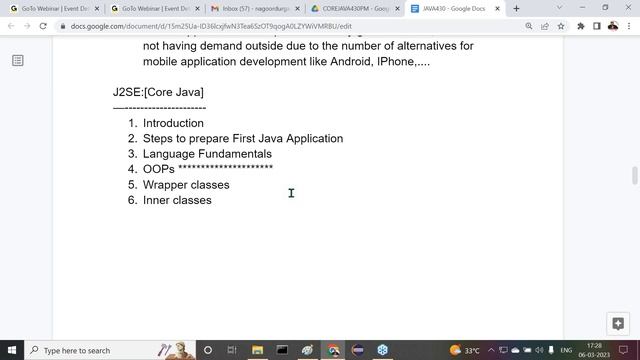Show hidden system tray icons

tap(491, 350)
